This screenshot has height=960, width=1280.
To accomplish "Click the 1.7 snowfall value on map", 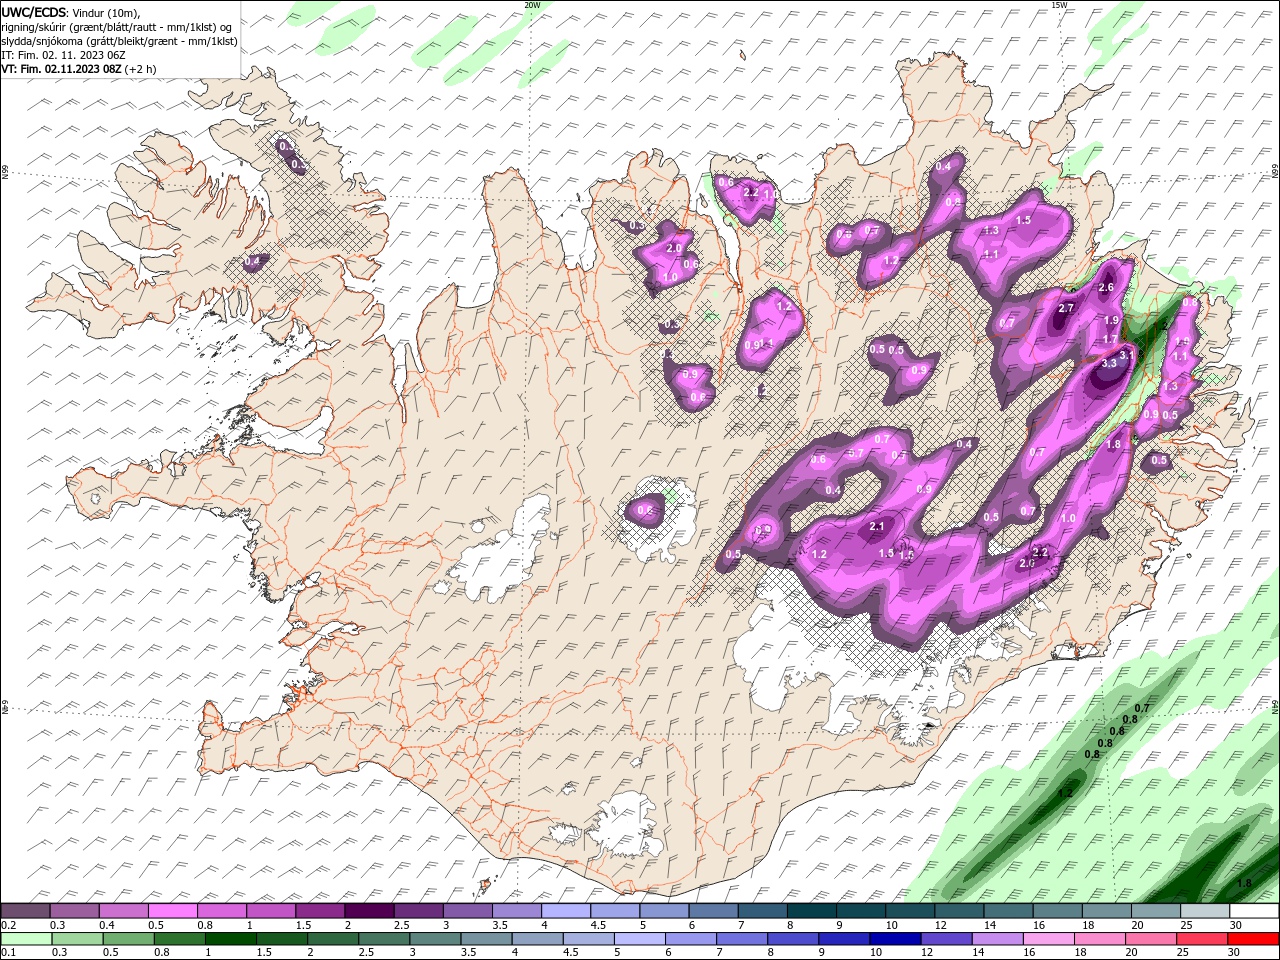I will click(x=1110, y=340).
